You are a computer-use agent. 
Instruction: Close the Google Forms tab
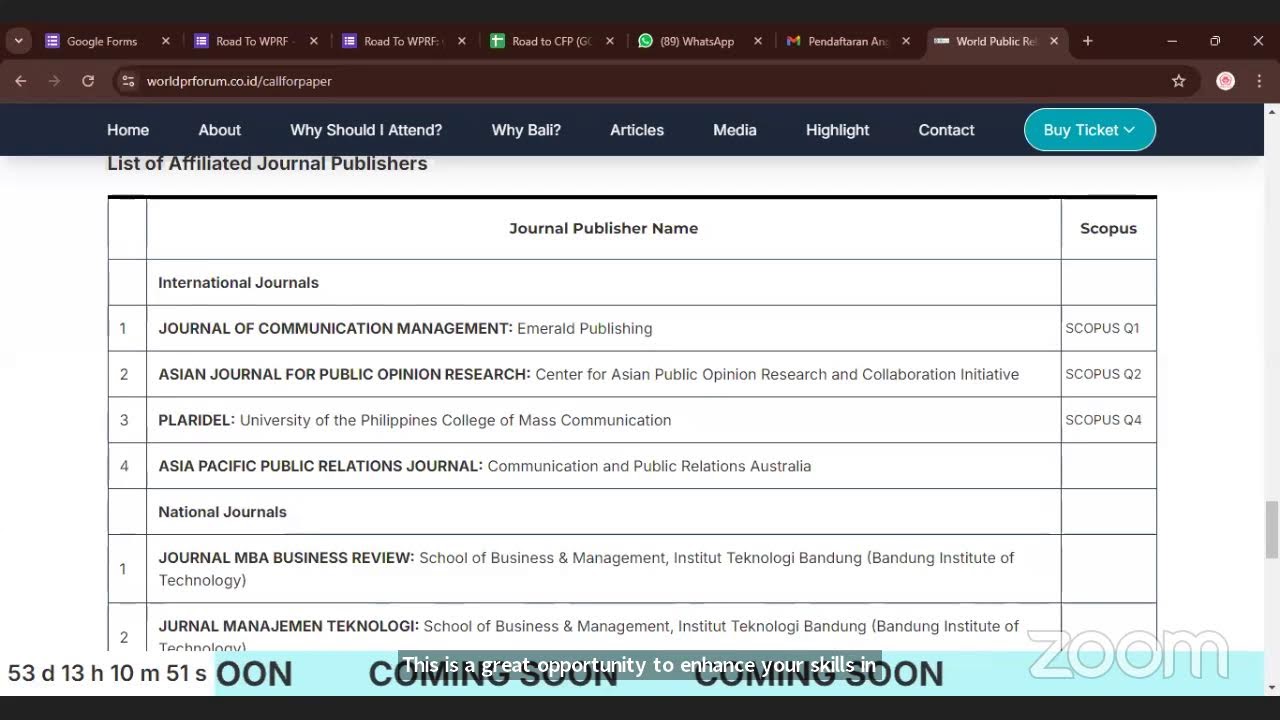(x=166, y=41)
